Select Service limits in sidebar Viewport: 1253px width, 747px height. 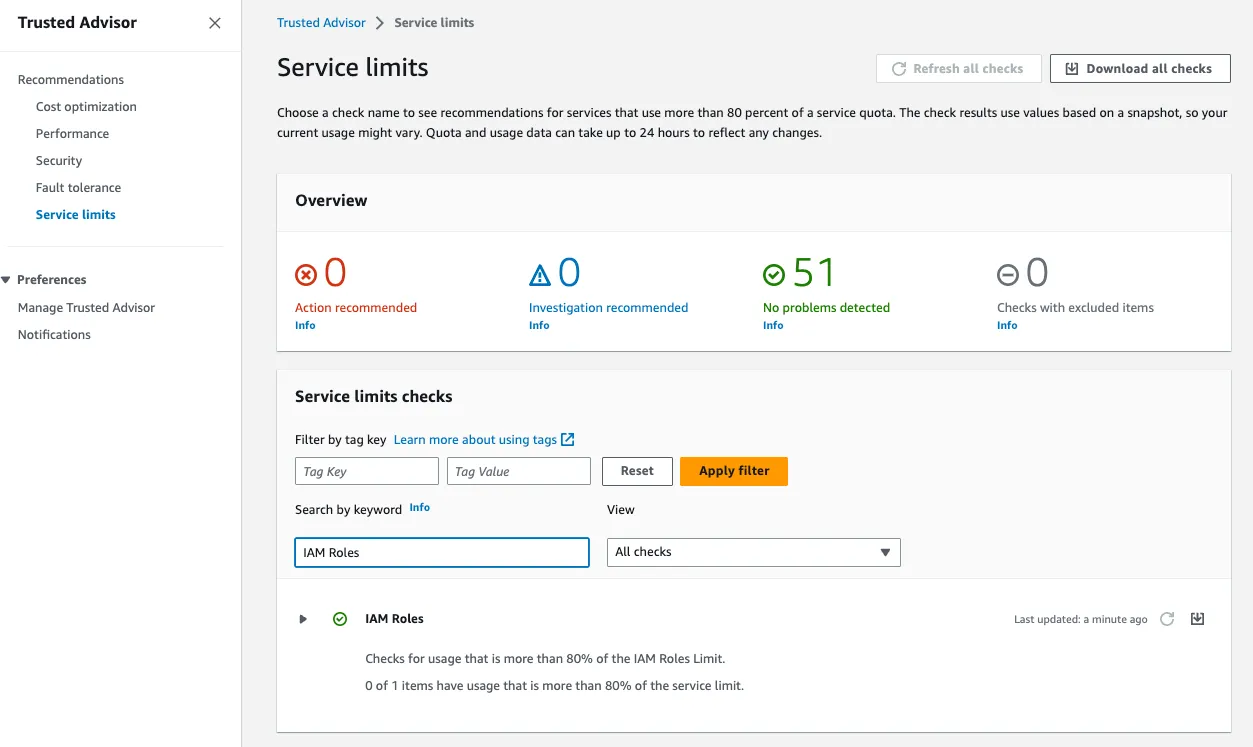point(76,215)
